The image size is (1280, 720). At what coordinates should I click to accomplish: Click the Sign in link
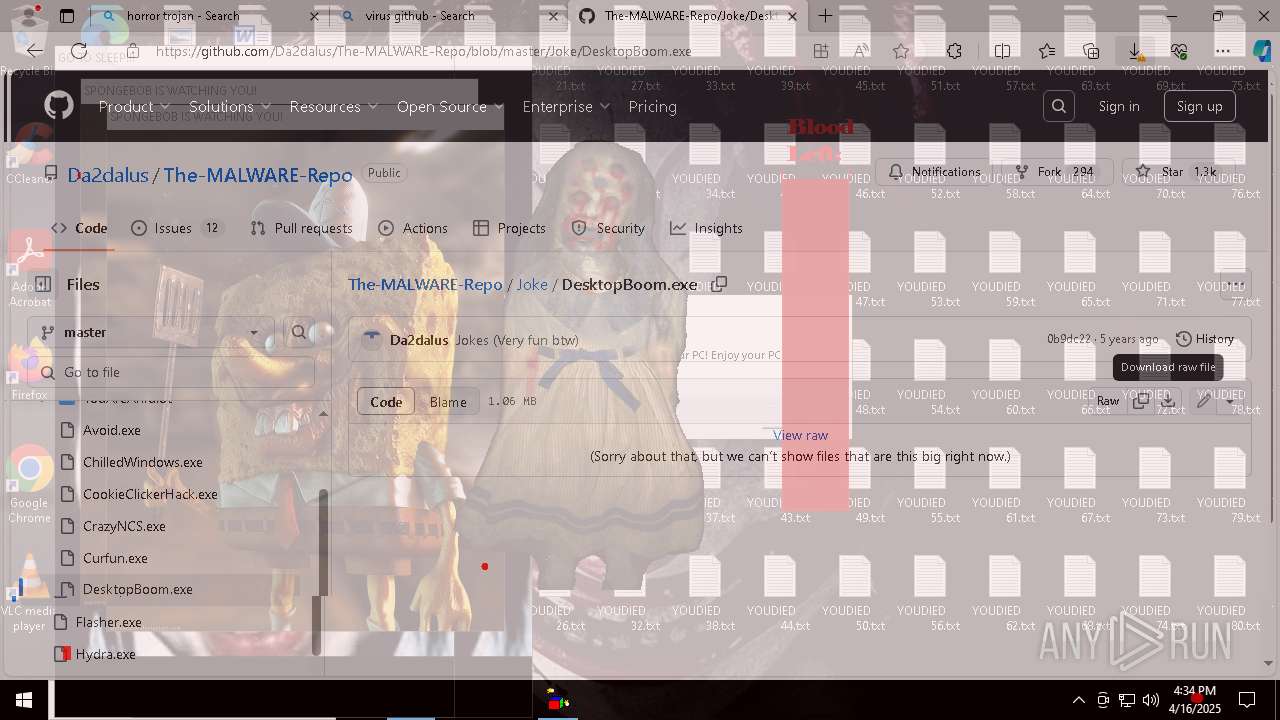pyautogui.click(x=1118, y=106)
